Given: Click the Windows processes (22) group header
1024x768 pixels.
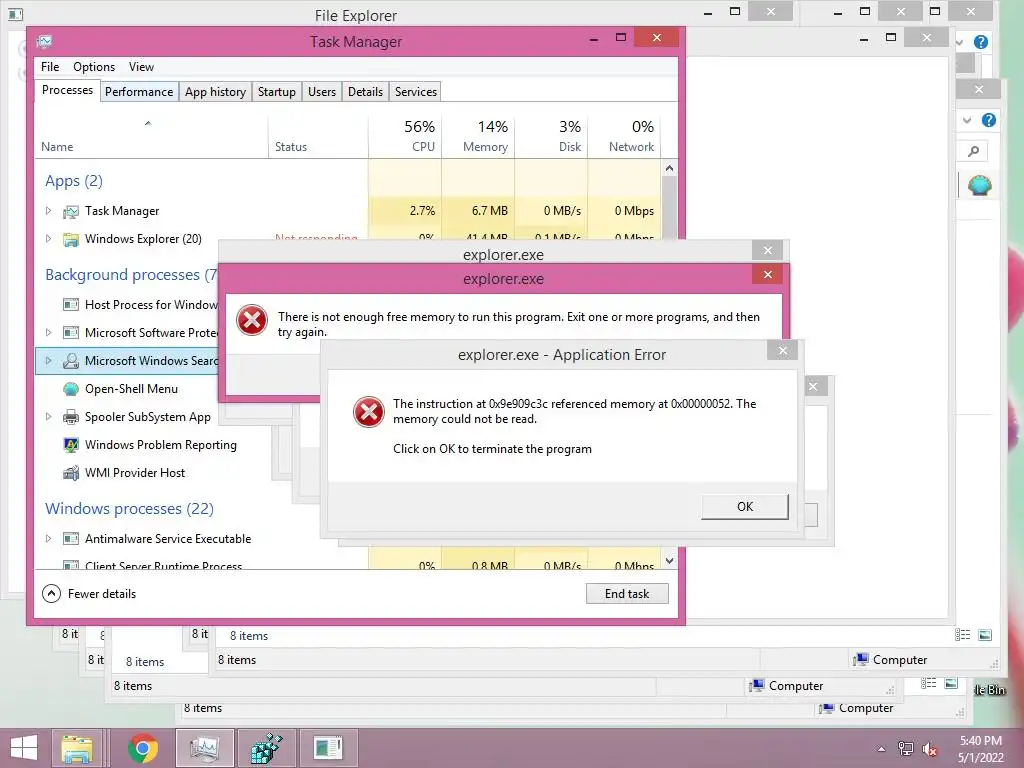Looking at the screenshot, I should pyautogui.click(x=129, y=509).
